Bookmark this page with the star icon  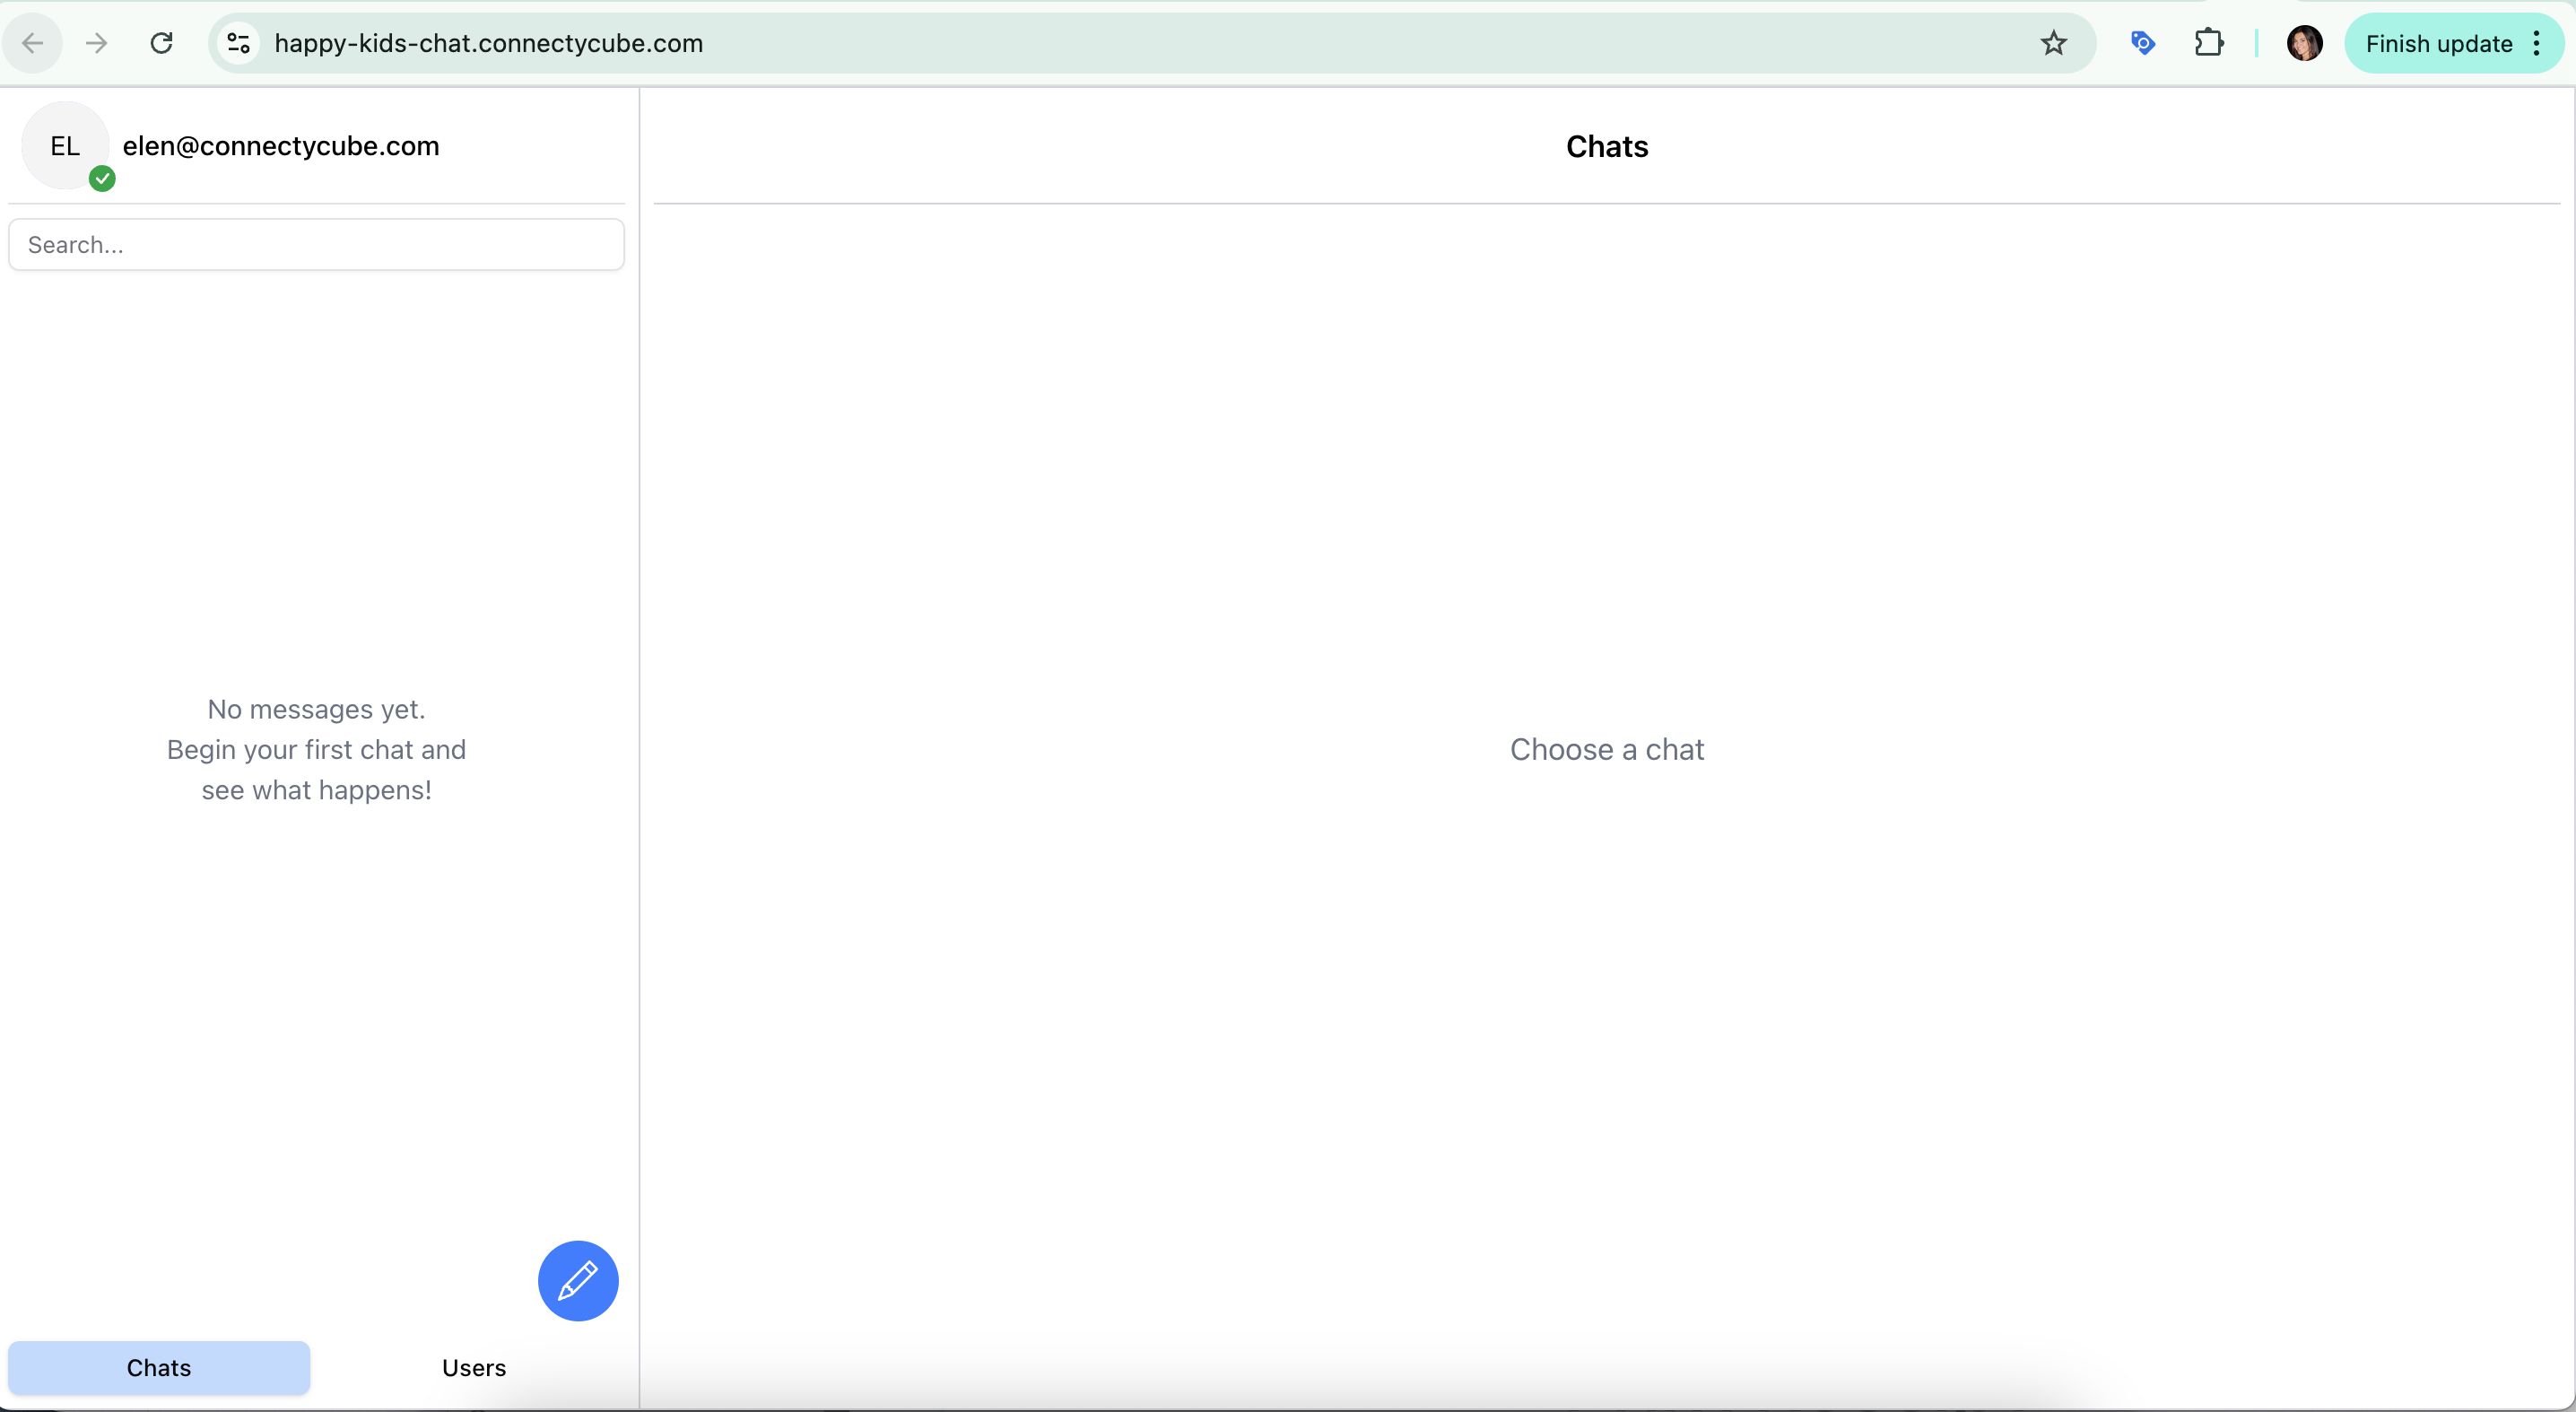[x=2053, y=43]
